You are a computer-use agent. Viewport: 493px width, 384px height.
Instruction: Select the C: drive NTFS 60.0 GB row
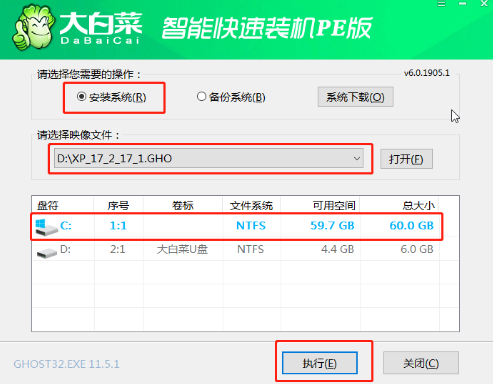(237, 226)
